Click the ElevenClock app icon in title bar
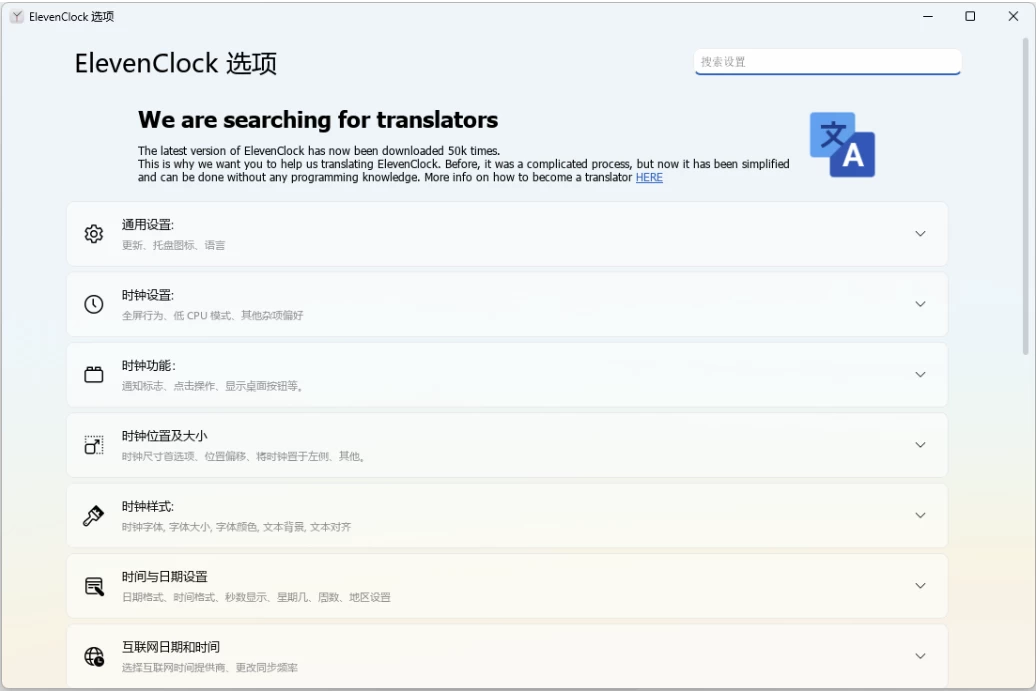This screenshot has width=1036, height=691. (17, 17)
